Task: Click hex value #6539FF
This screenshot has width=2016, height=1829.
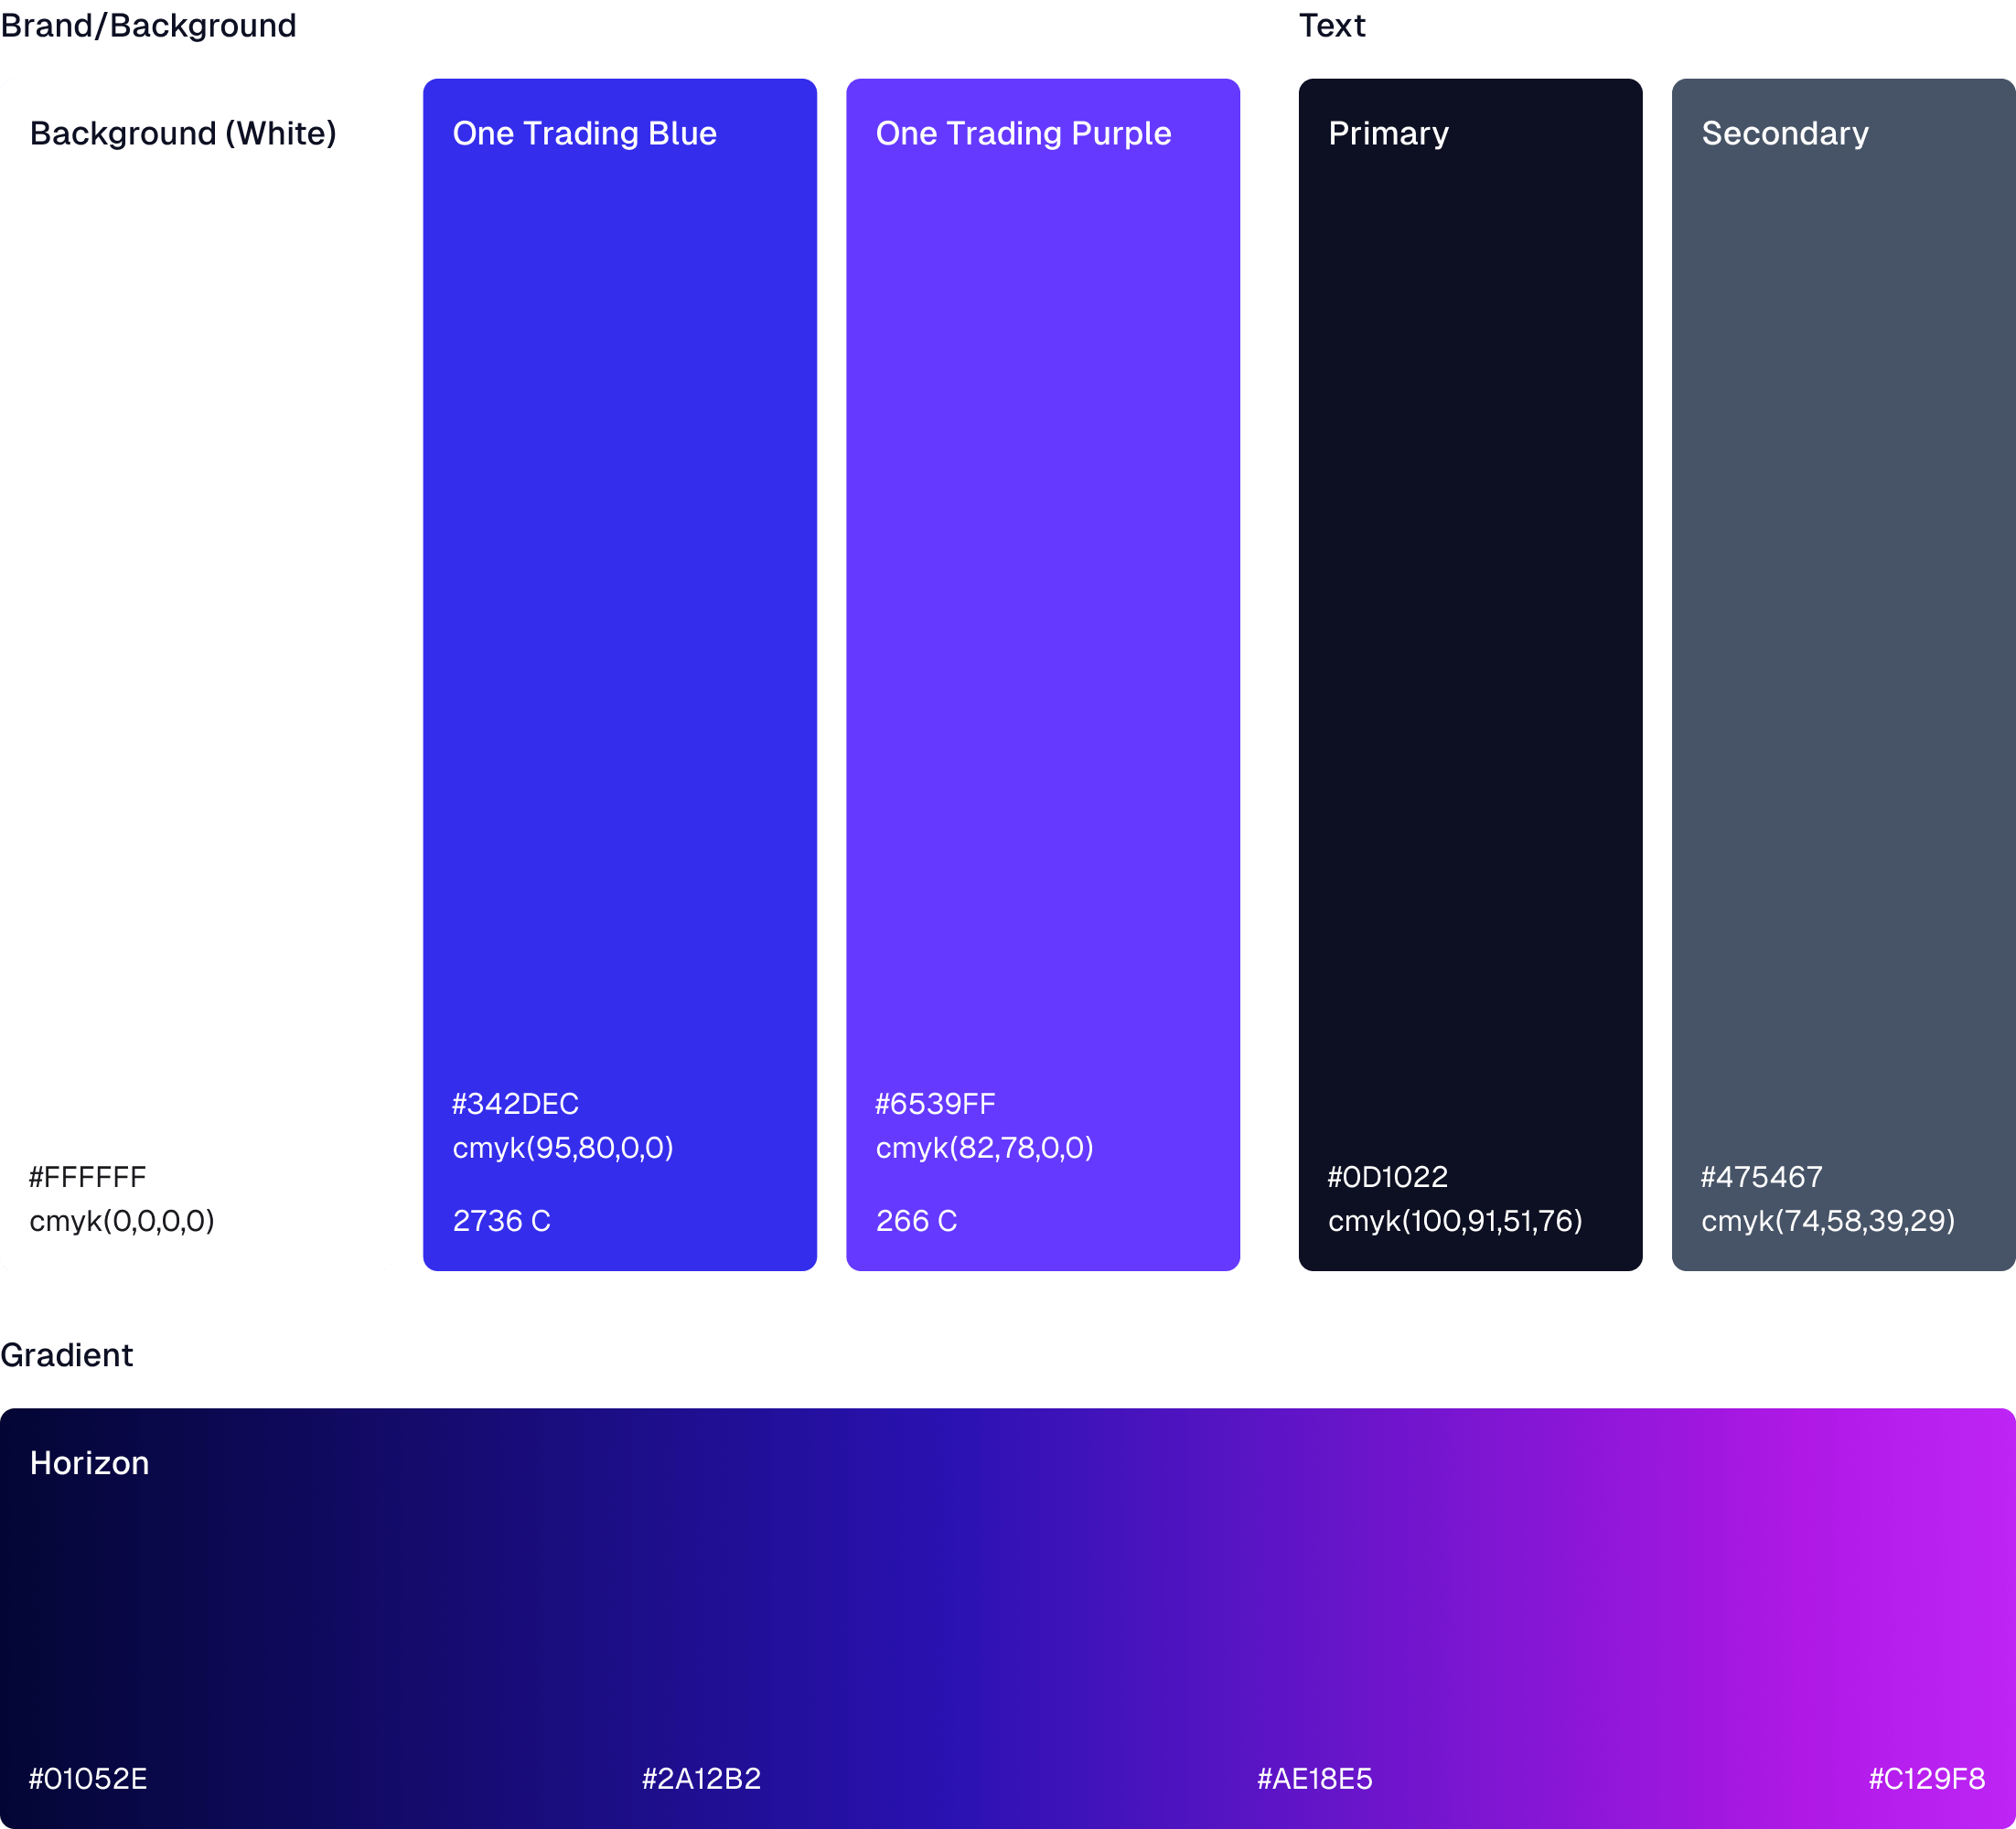Action: click(x=935, y=1104)
